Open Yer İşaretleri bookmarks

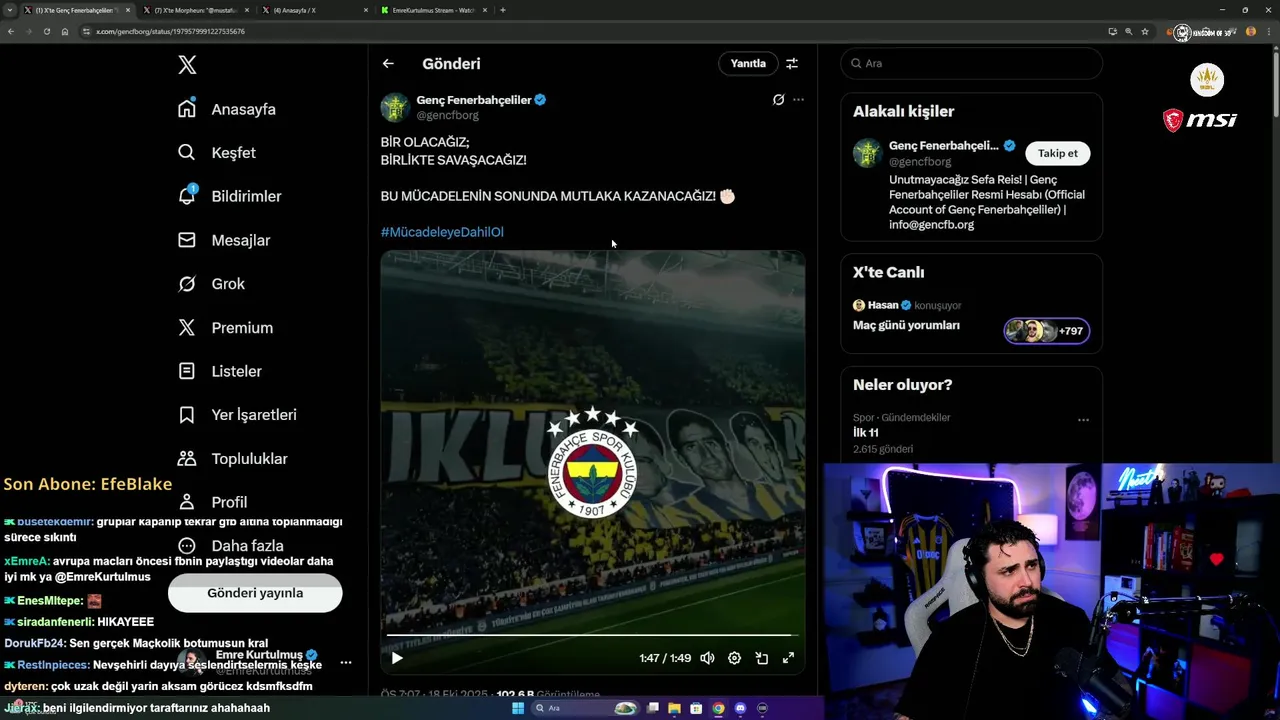(237, 415)
